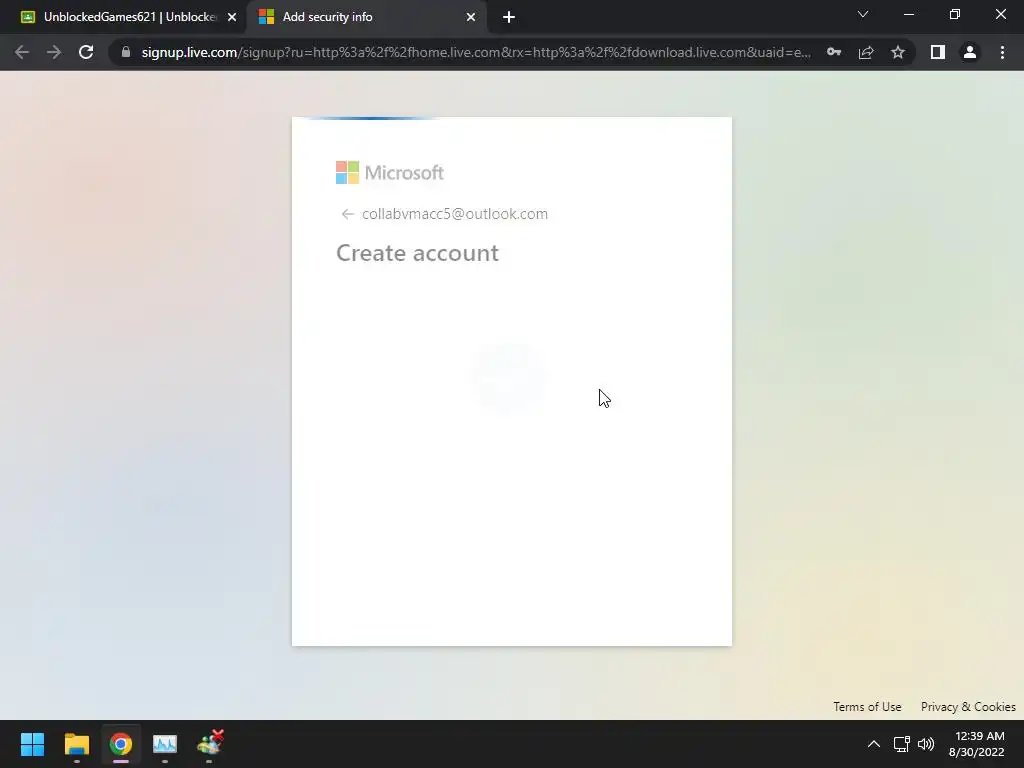
Task: Open the clock showing 12:39 AM
Action: coord(976,744)
